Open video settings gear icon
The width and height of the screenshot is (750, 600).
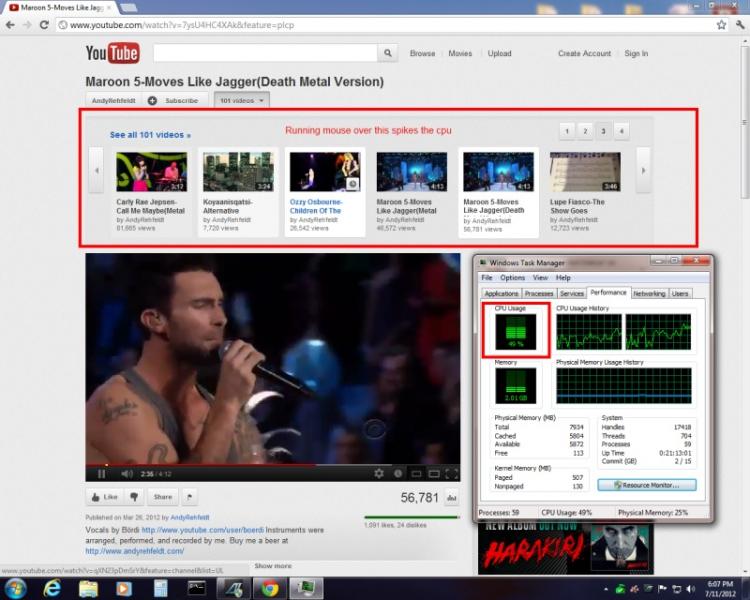(379, 473)
